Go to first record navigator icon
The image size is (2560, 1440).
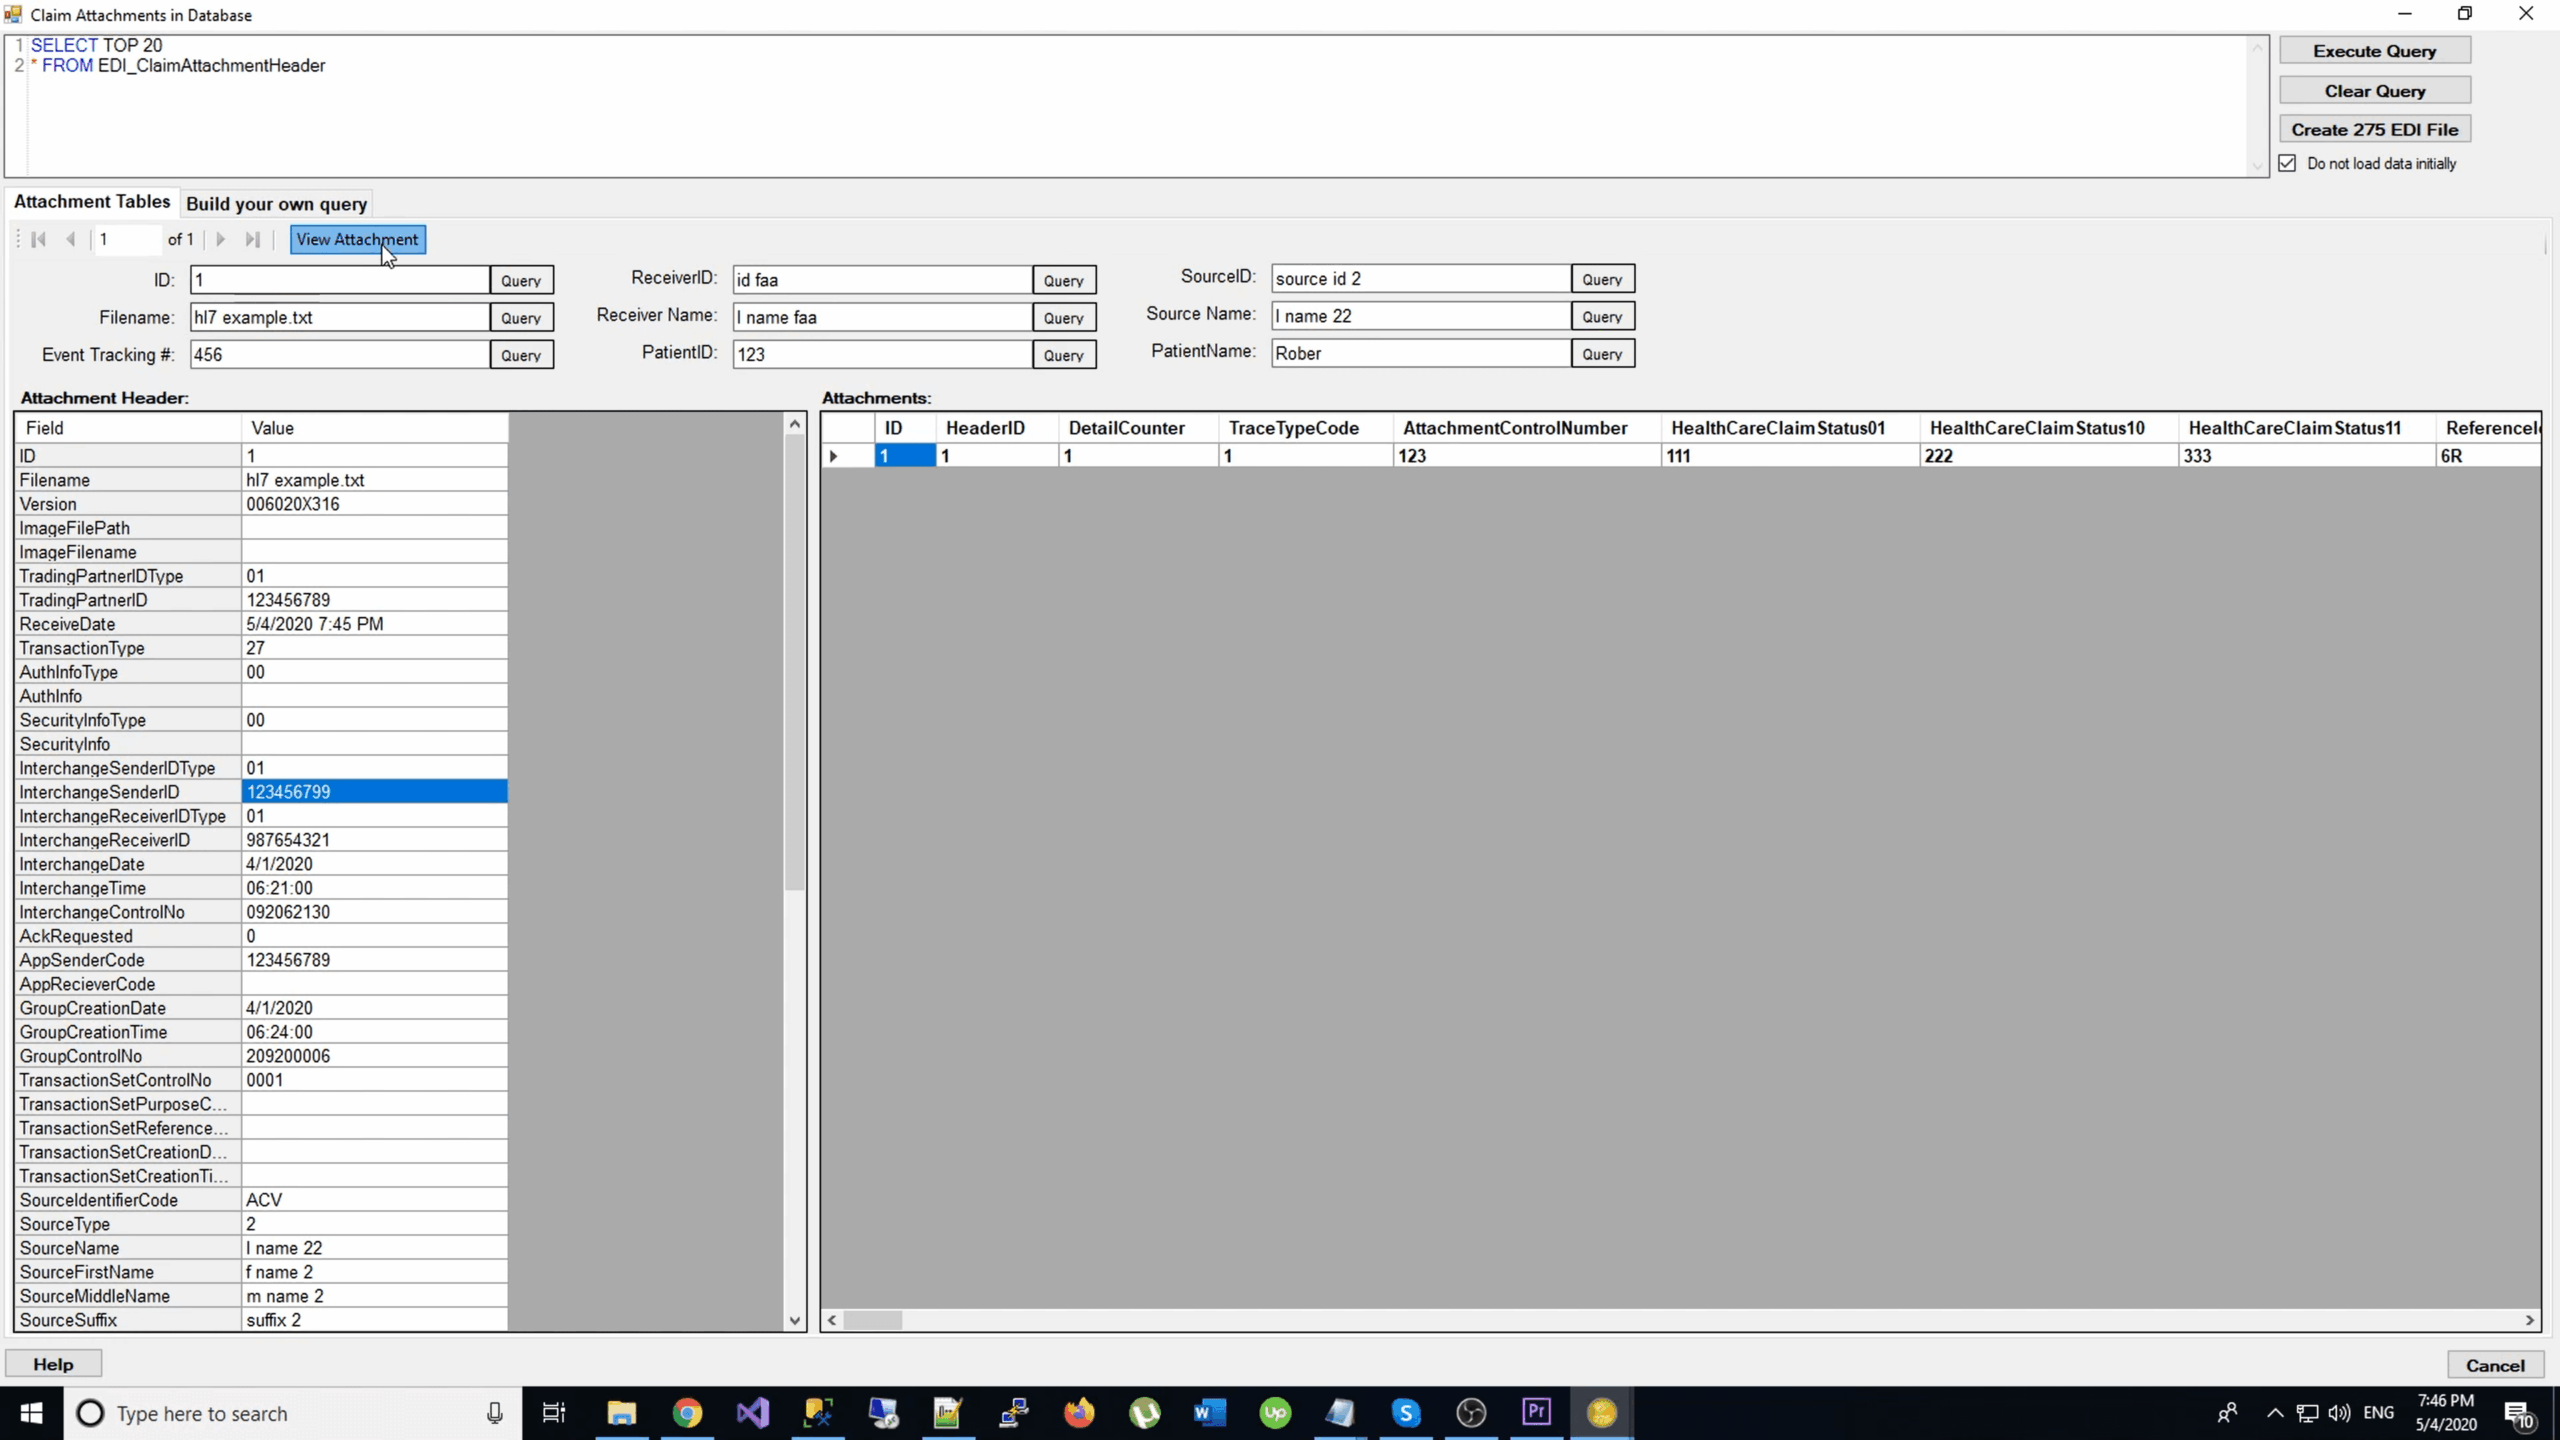pyautogui.click(x=39, y=239)
